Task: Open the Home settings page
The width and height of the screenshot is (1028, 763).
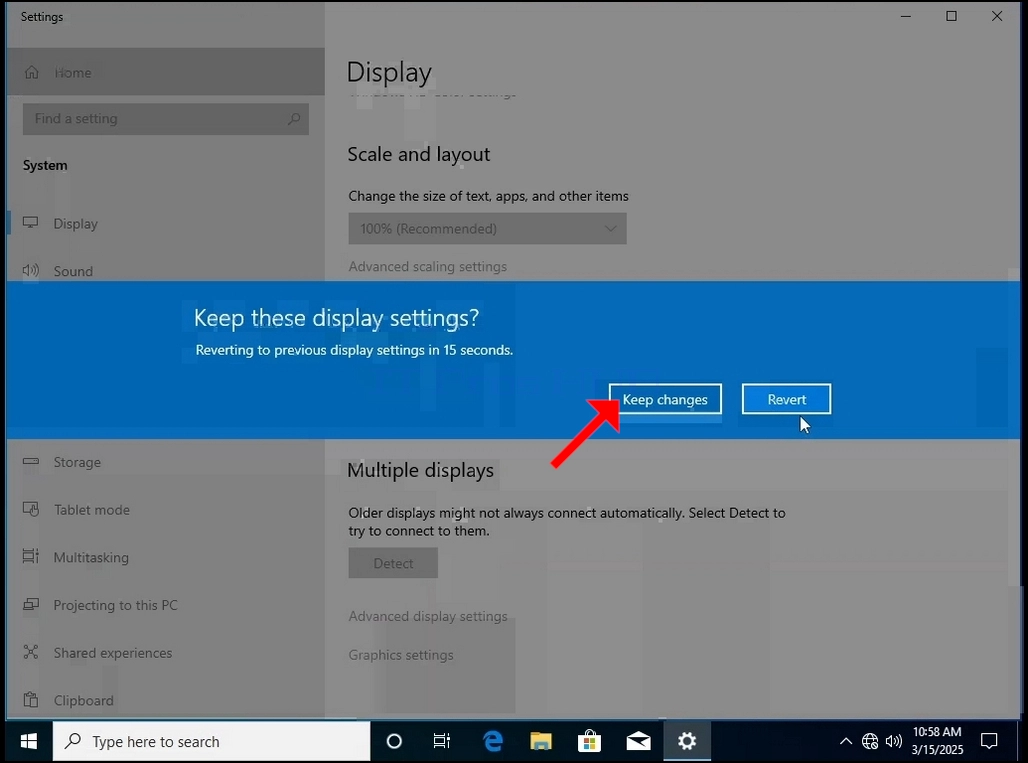Action: coord(165,72)
